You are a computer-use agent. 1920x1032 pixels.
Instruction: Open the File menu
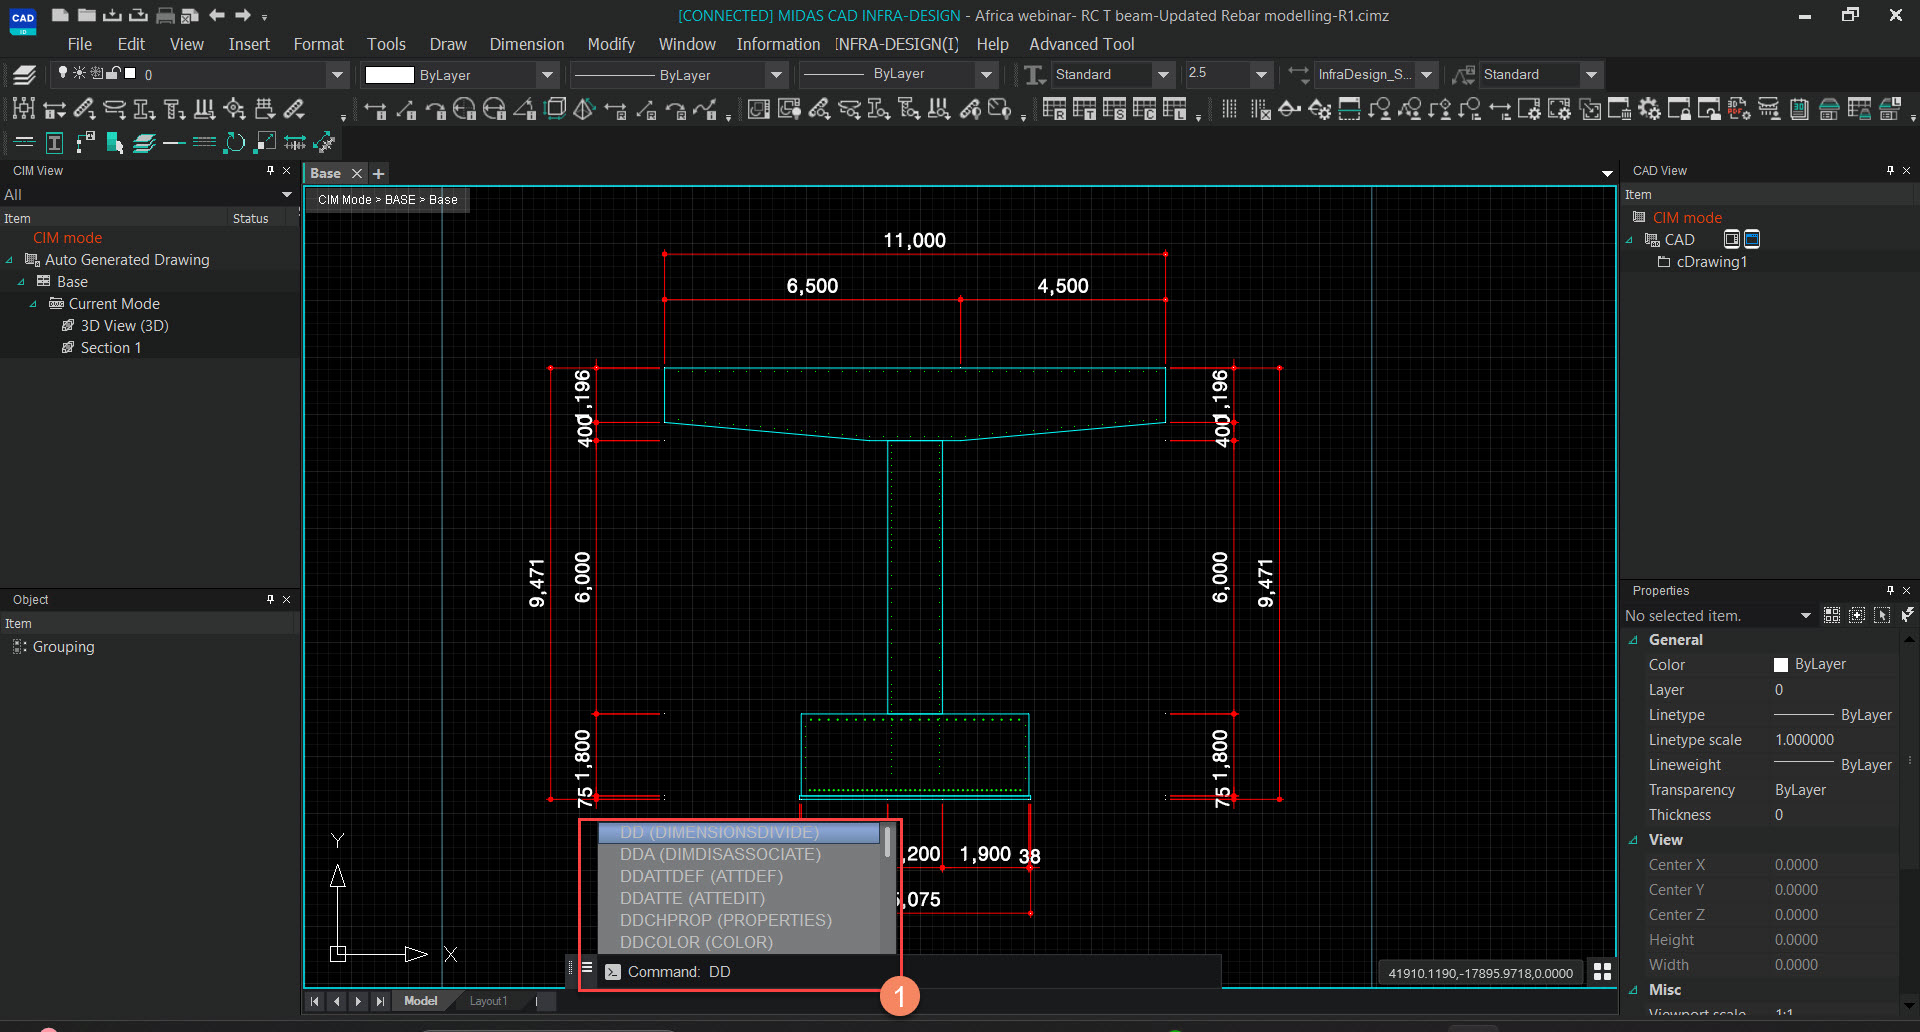click(x=79, y=44)
